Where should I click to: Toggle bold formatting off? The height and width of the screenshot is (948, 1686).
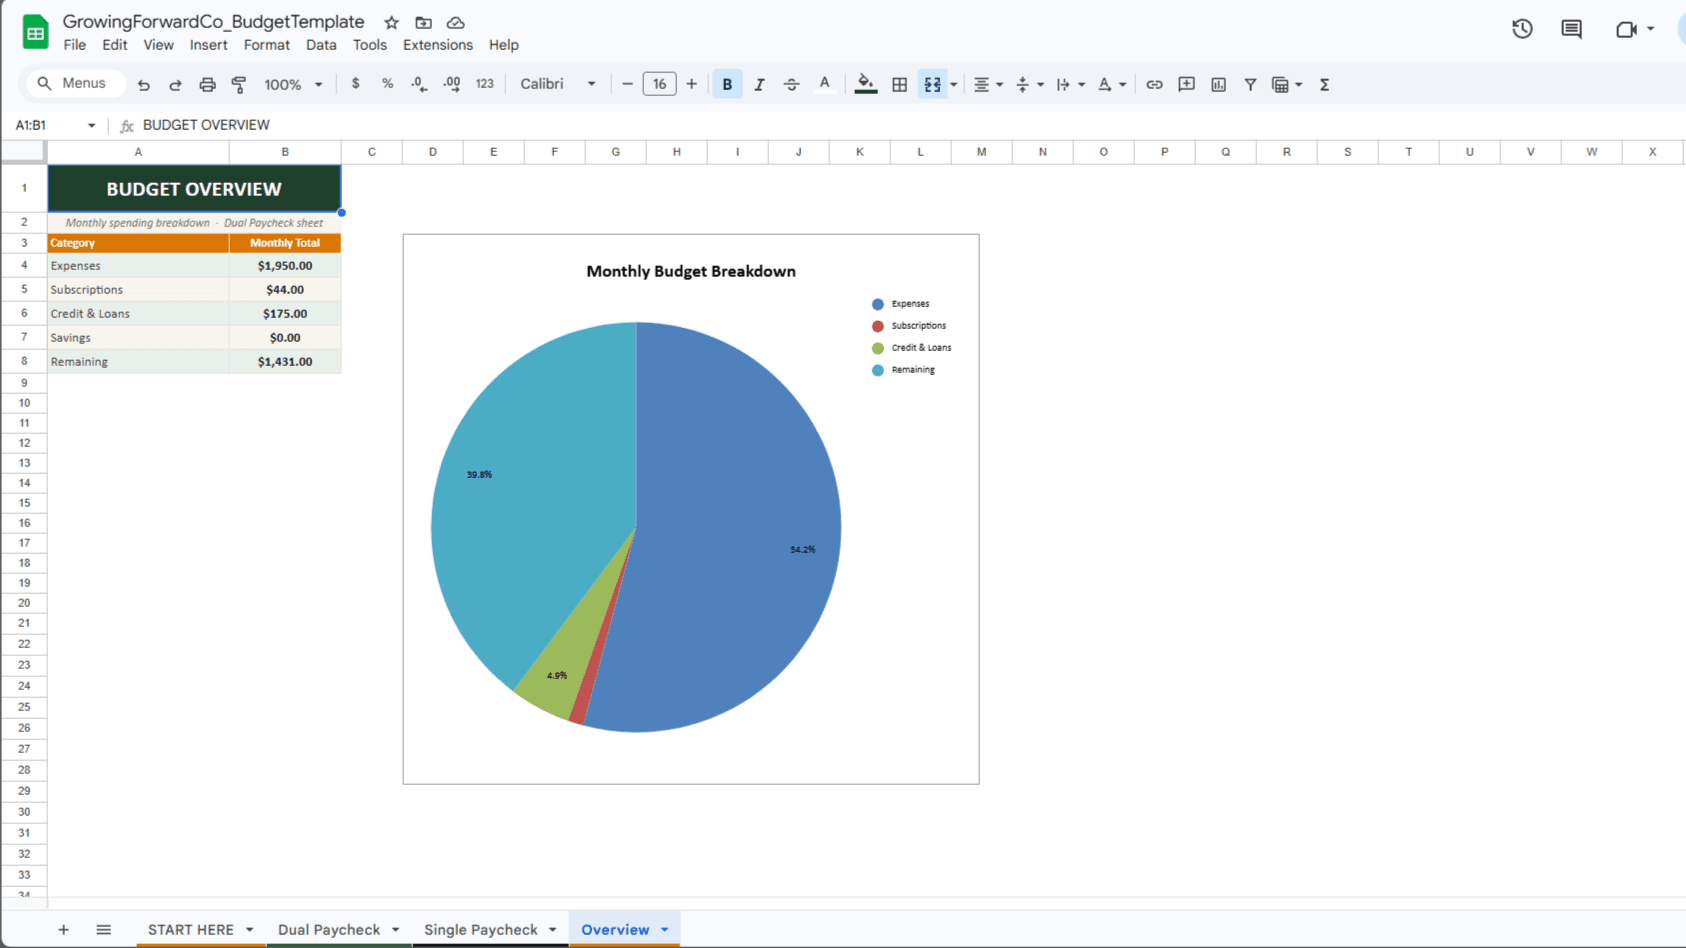[x=727, y=84]
